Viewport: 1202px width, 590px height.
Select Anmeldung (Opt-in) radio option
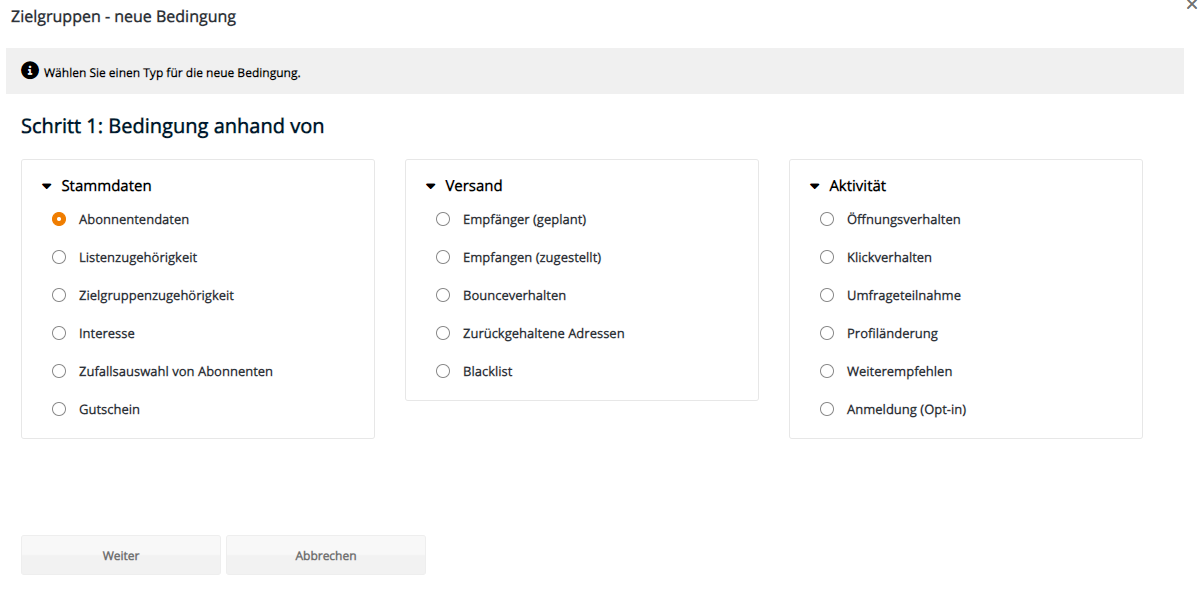coord(827,409)
